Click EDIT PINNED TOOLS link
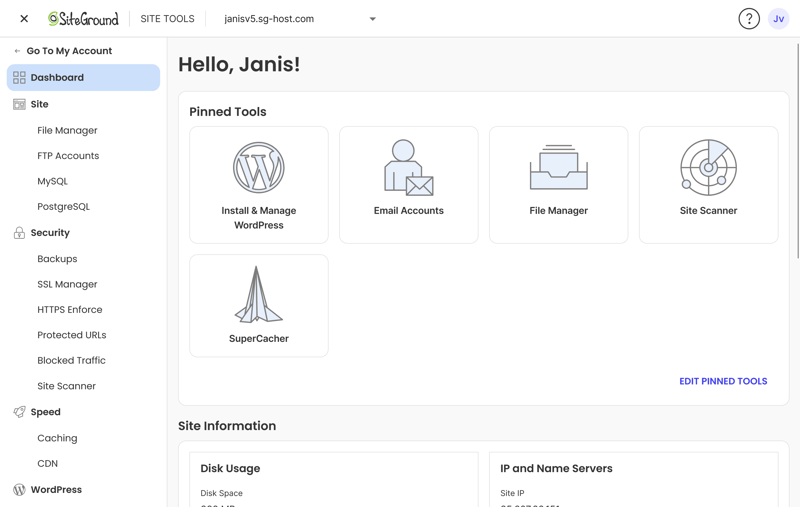This screenshot has width=800, height=507. coord(723,381)
